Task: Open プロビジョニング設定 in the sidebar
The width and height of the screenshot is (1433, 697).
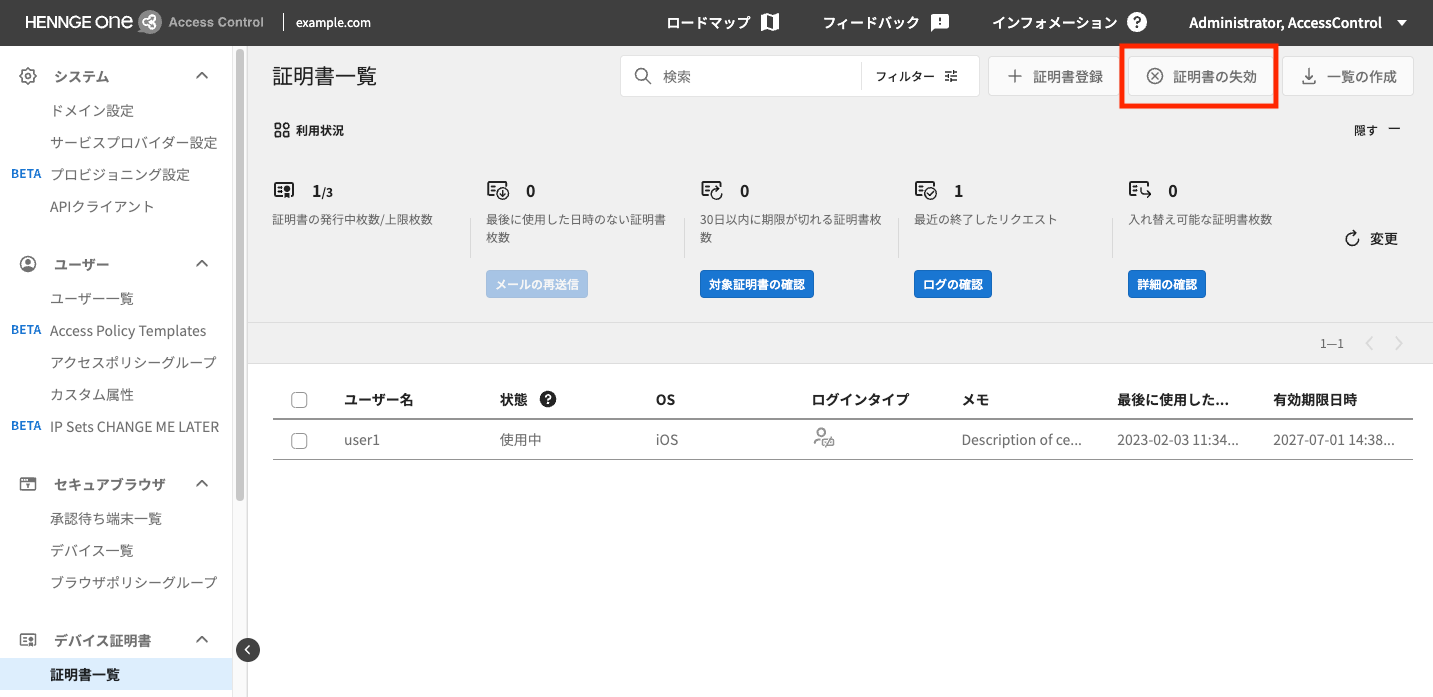Action: [120, 175]
